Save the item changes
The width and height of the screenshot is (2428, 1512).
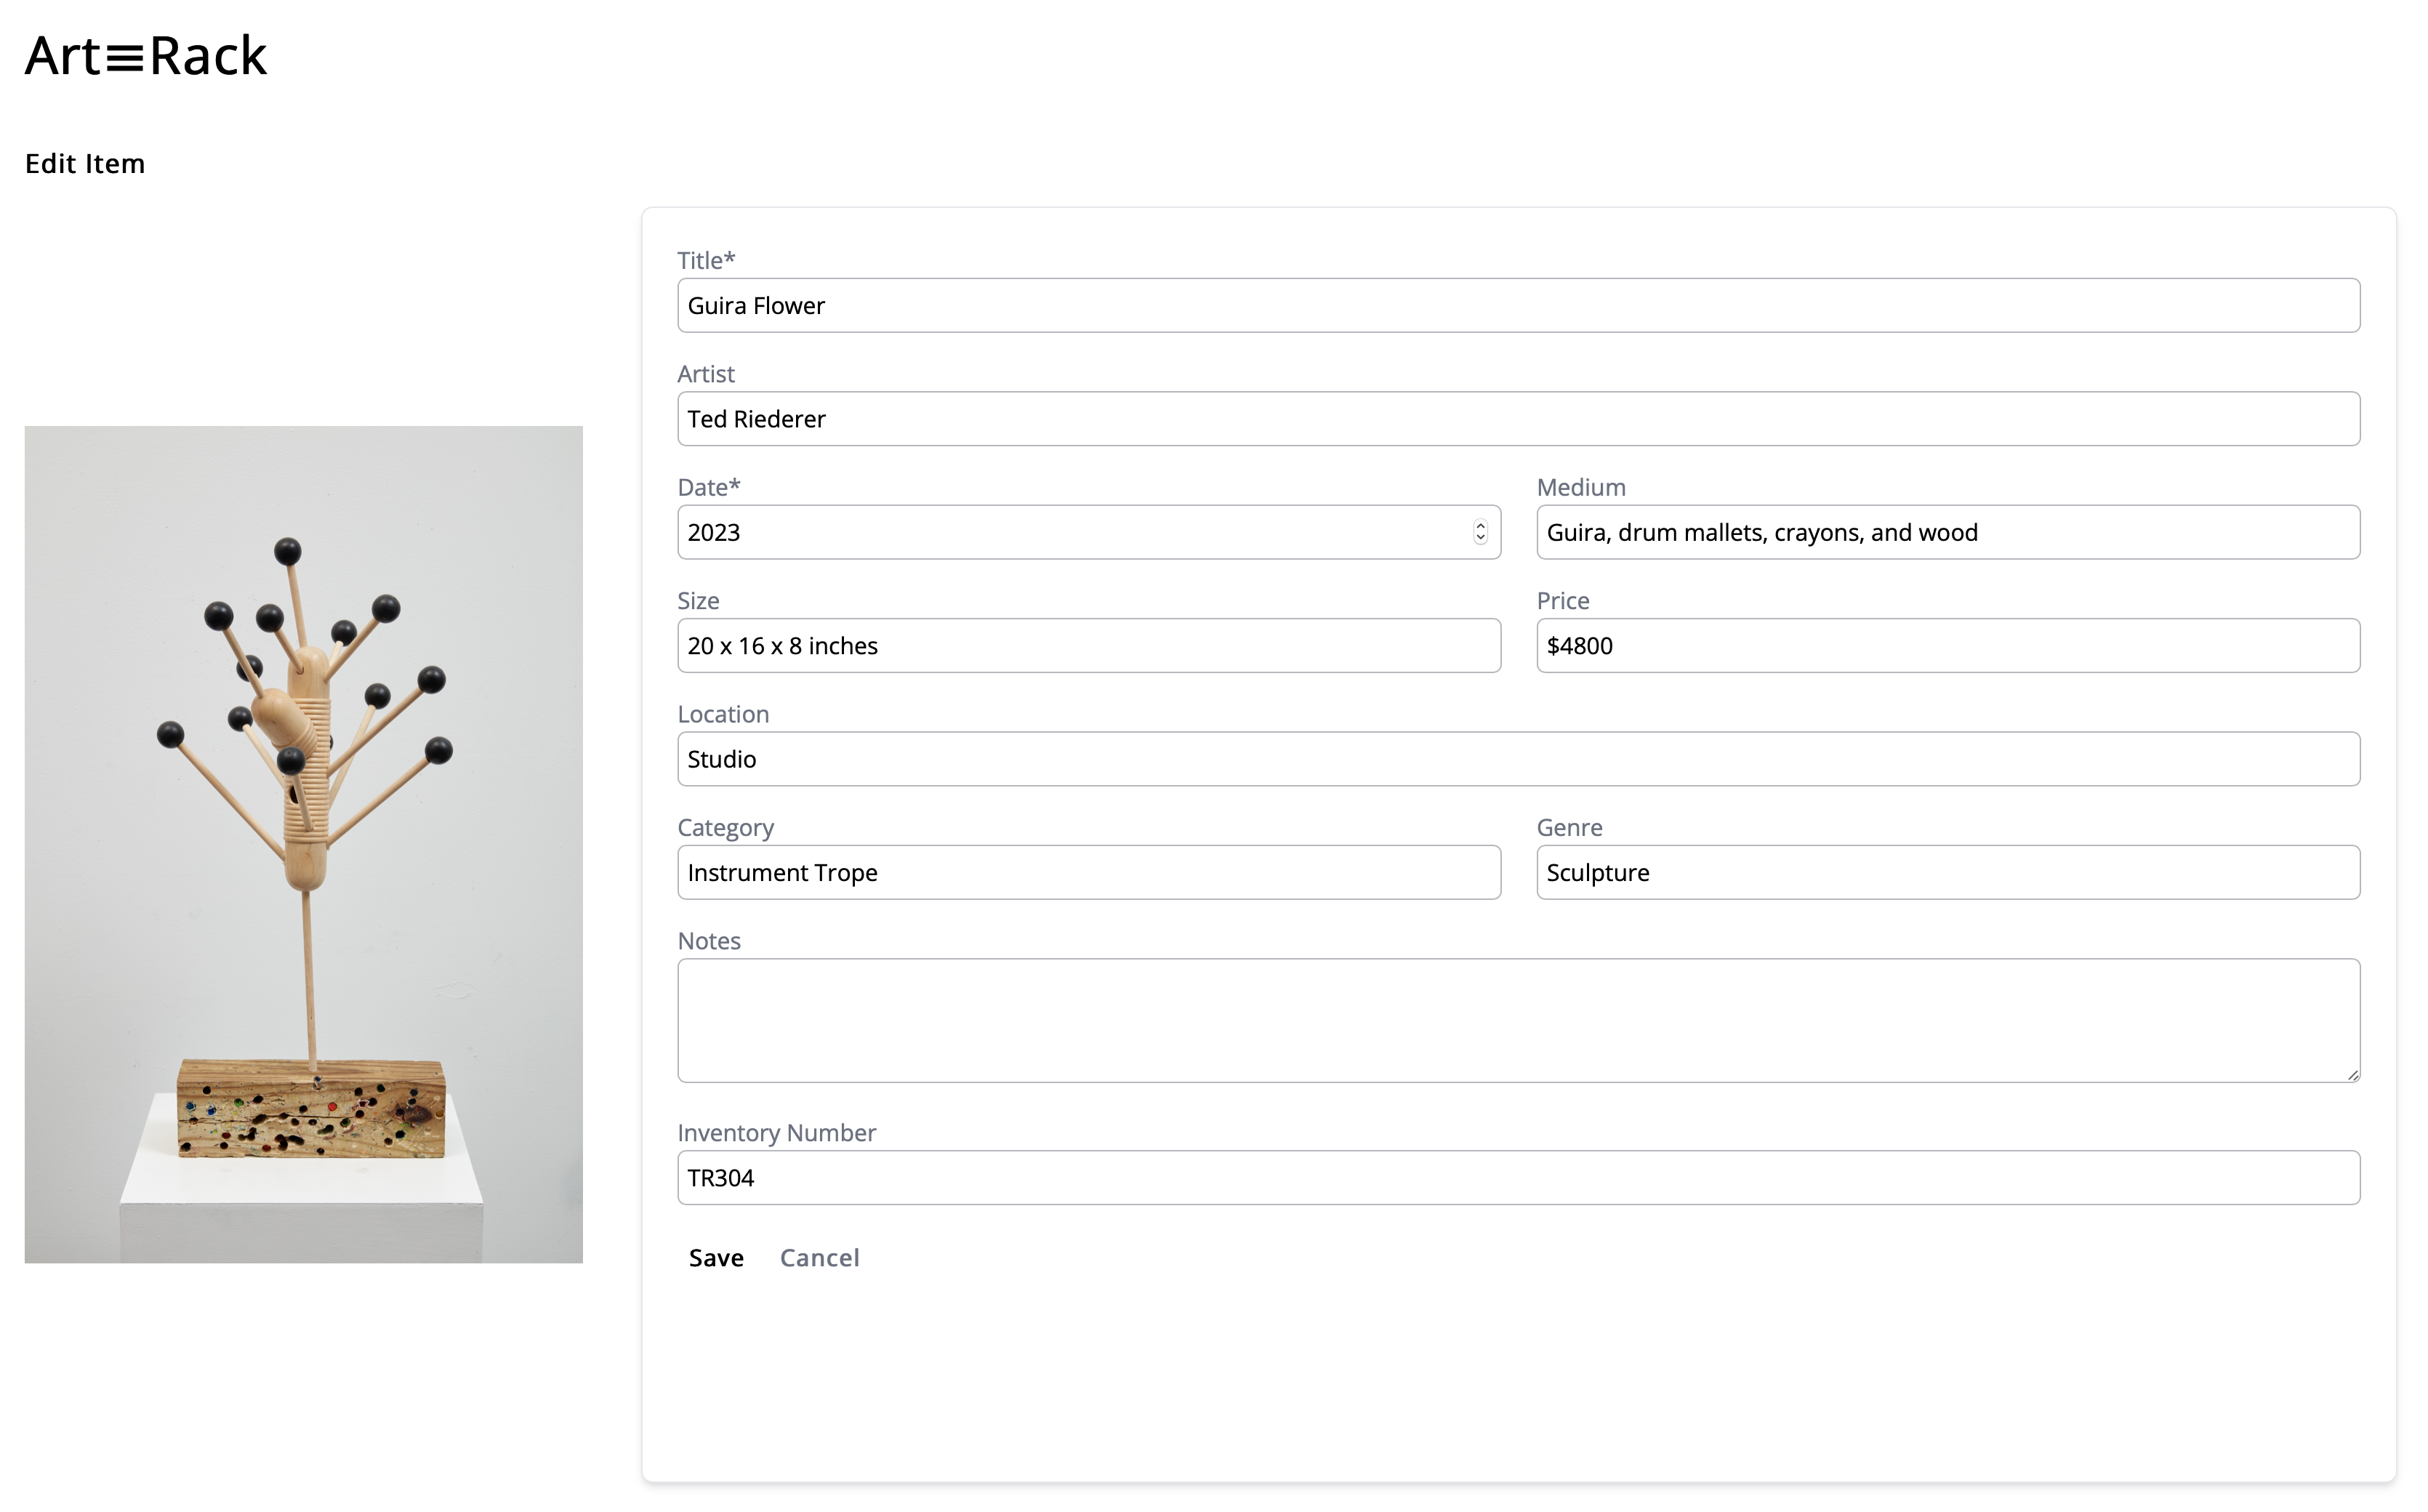pyautogui.click(x=716, y=1257)
